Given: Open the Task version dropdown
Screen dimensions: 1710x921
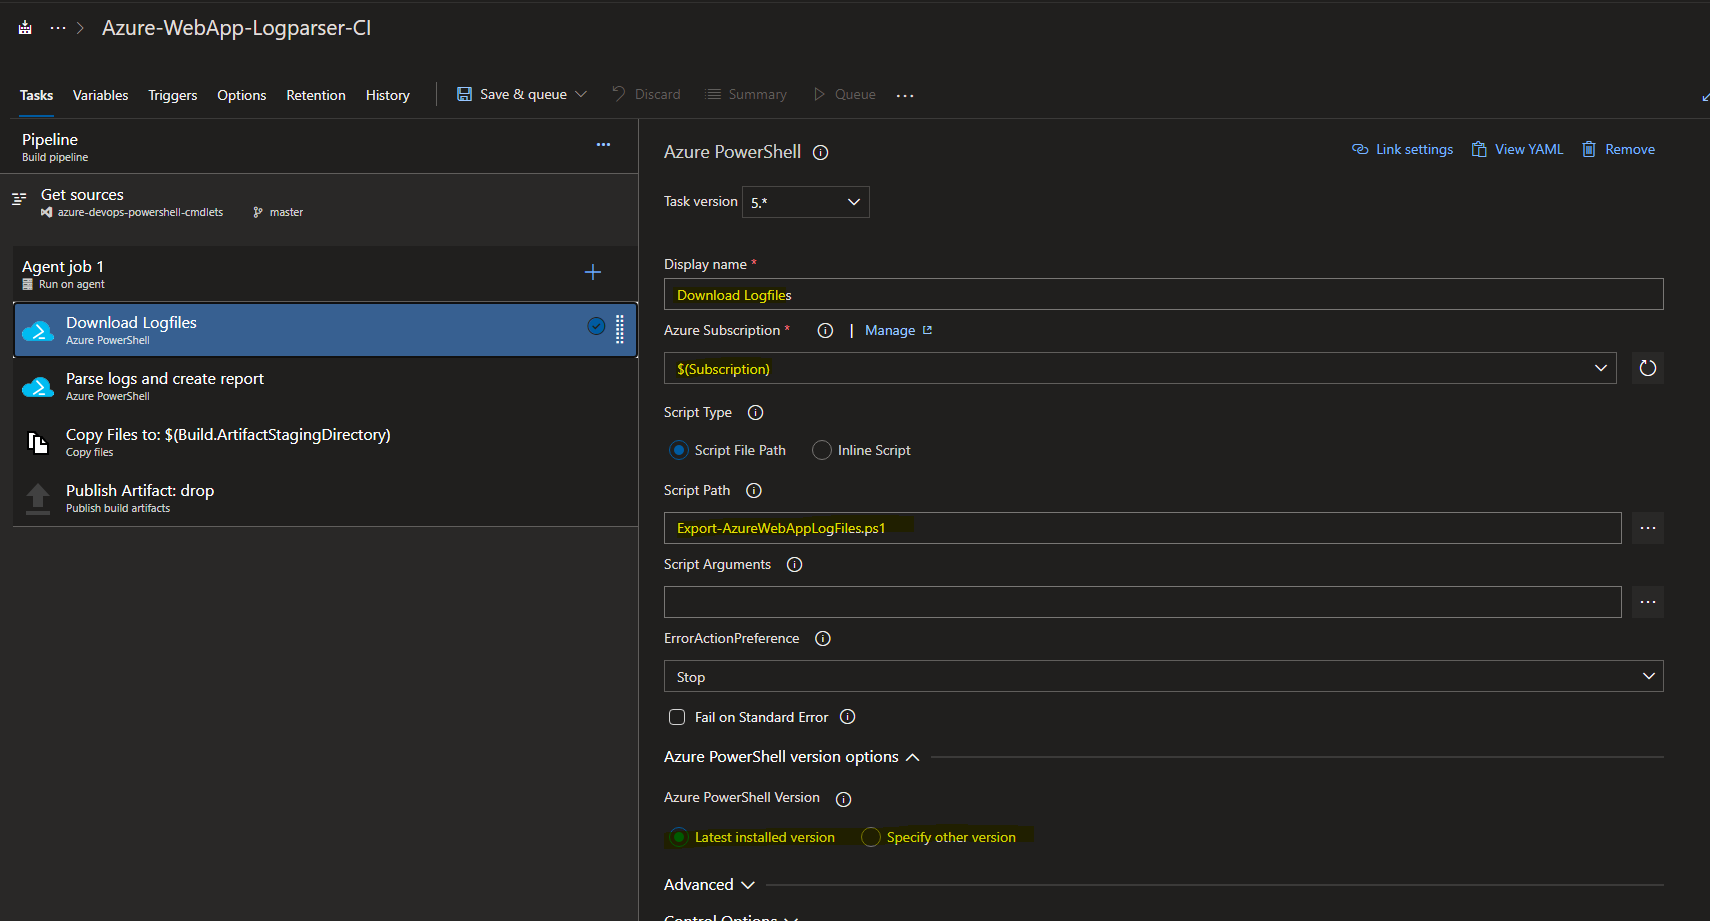Looking at the screenshot, I should [x=805, y=202].
